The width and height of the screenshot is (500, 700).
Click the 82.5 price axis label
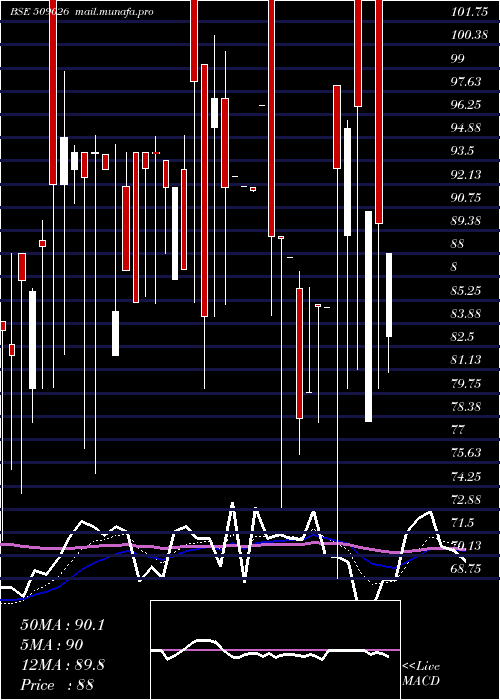click(x=462, y=337)
